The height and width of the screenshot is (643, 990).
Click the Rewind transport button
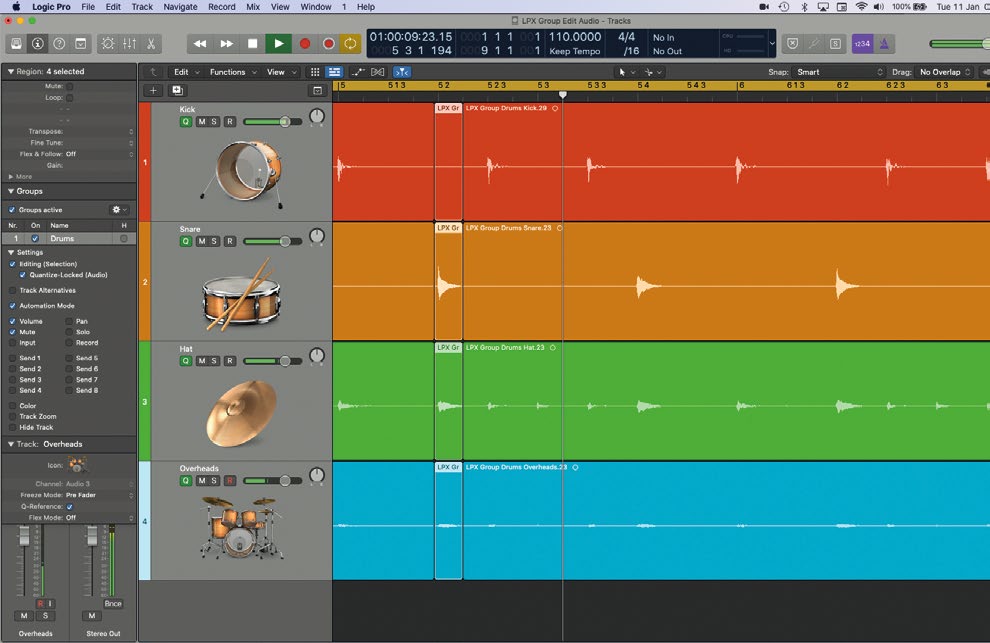coord(200,44)
